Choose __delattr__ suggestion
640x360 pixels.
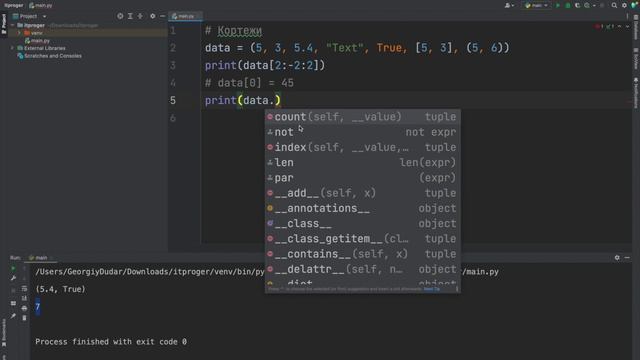(362, 269)
